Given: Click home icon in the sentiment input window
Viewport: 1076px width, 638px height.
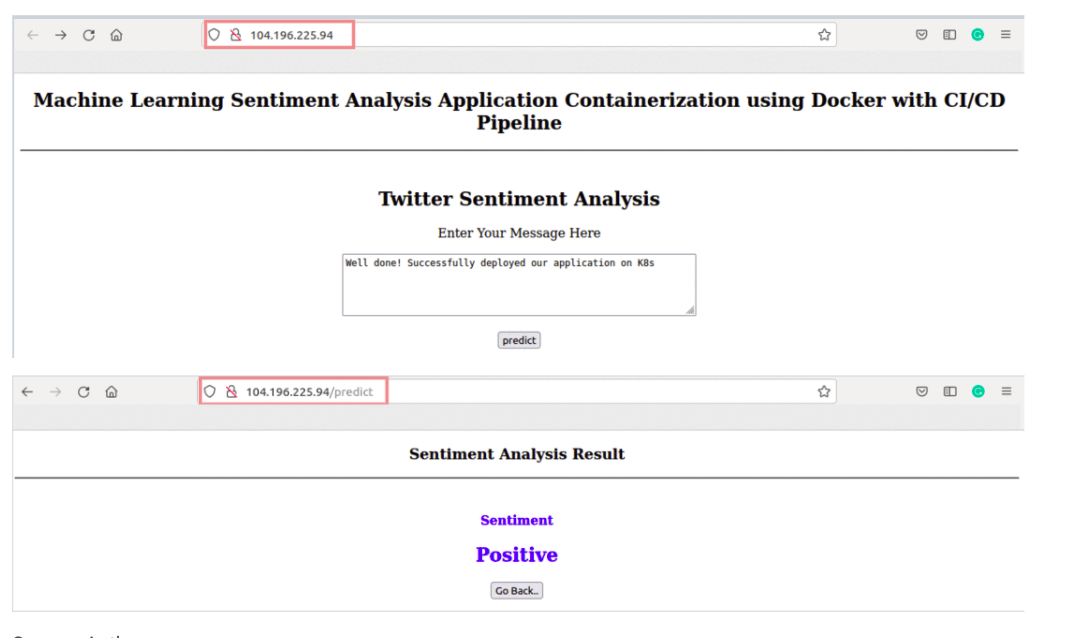Looking at the screenshot, I should pos(116,35).
